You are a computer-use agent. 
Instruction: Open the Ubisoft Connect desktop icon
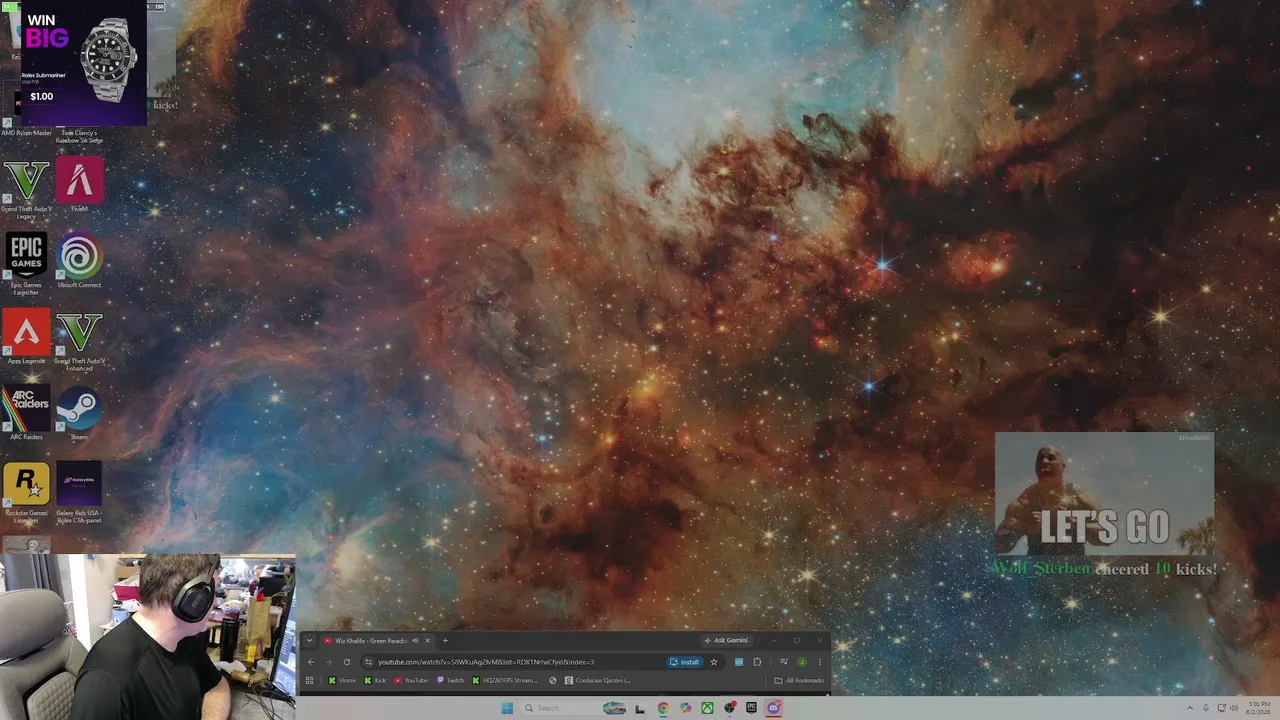tap(79, 261)
